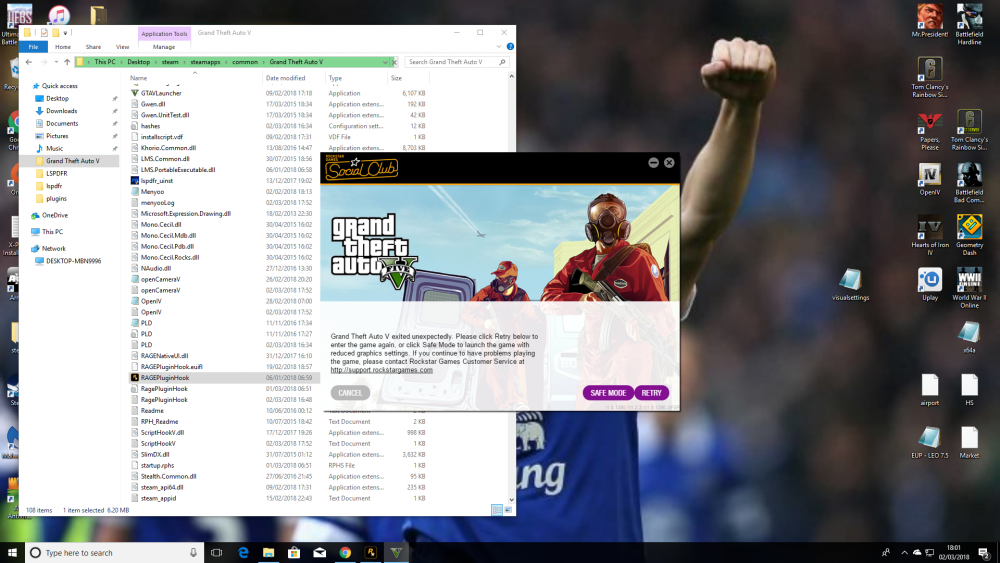Image resolution: width=1000 pixels, height=563 pixels.
Task: Open the HS desktop file
Action: (x=969, y=390)
